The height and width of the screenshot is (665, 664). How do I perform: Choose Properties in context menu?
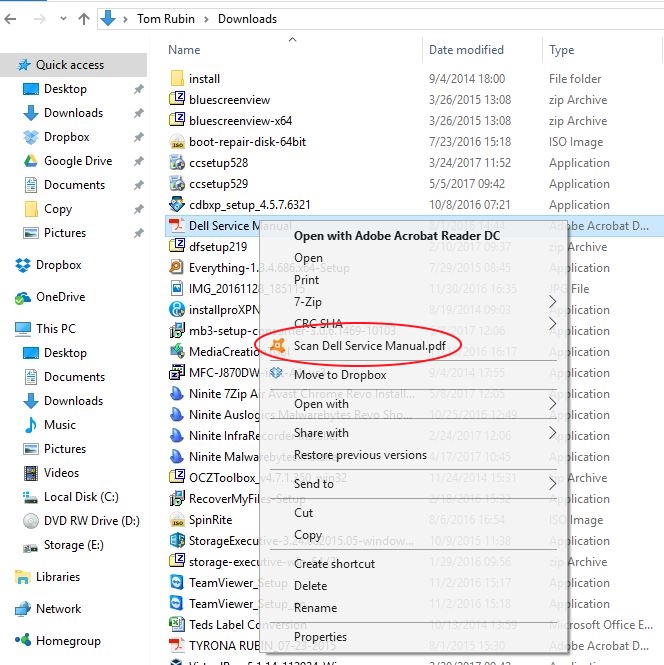pyautogui.click(x=320, y=637)
